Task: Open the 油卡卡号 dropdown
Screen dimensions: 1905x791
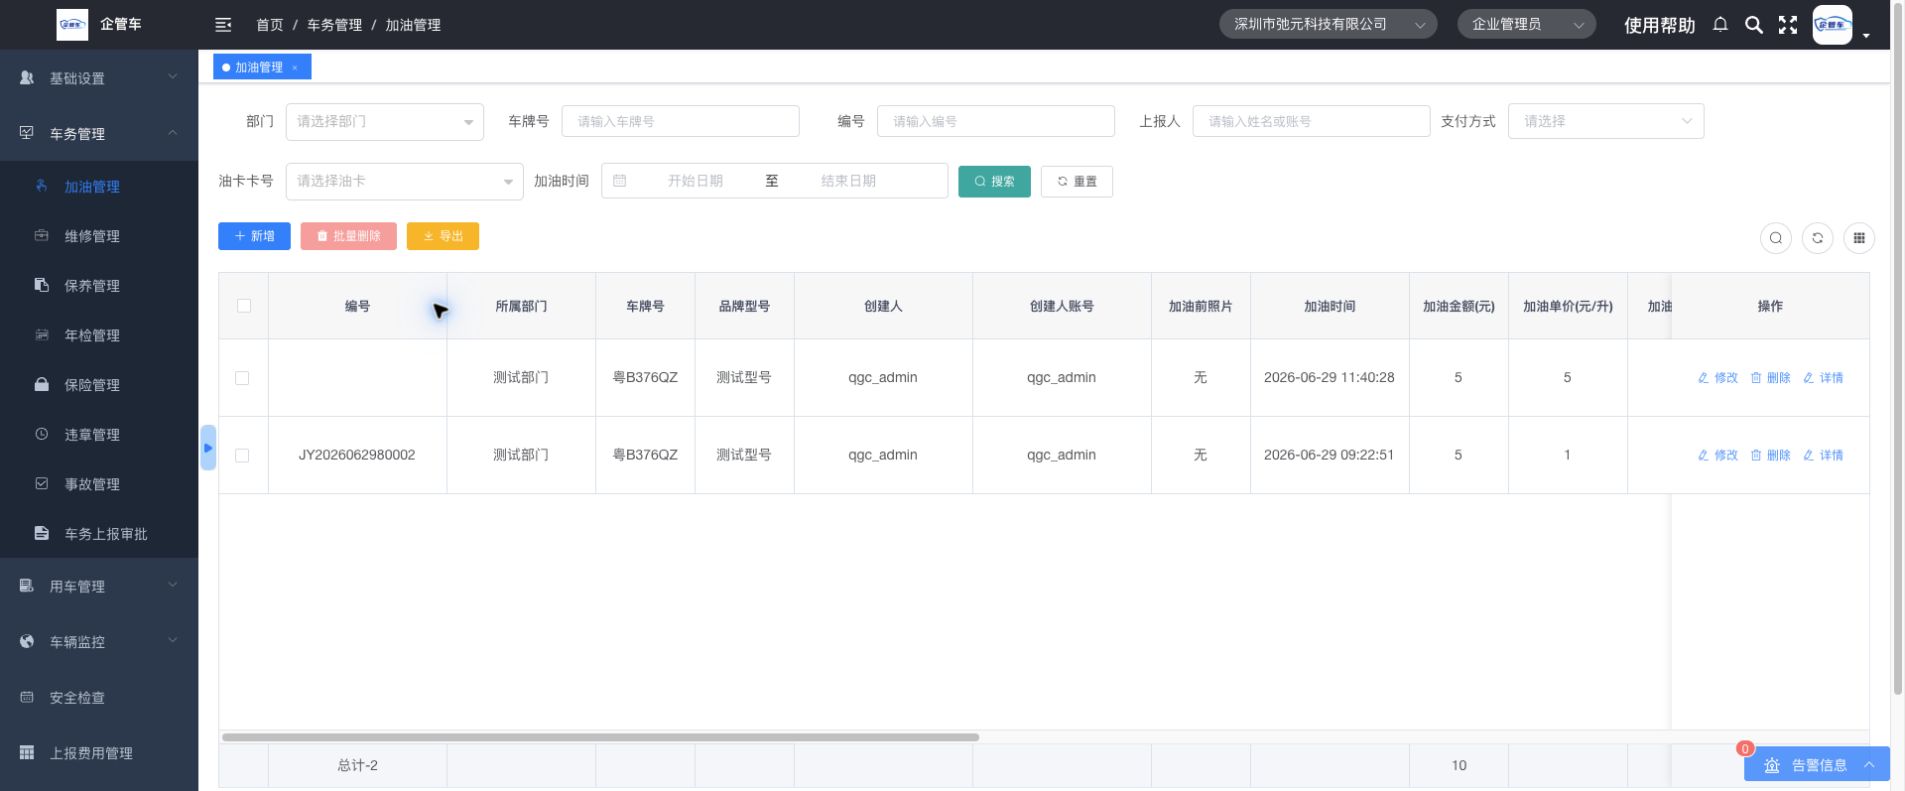Action: coord(405,181)
